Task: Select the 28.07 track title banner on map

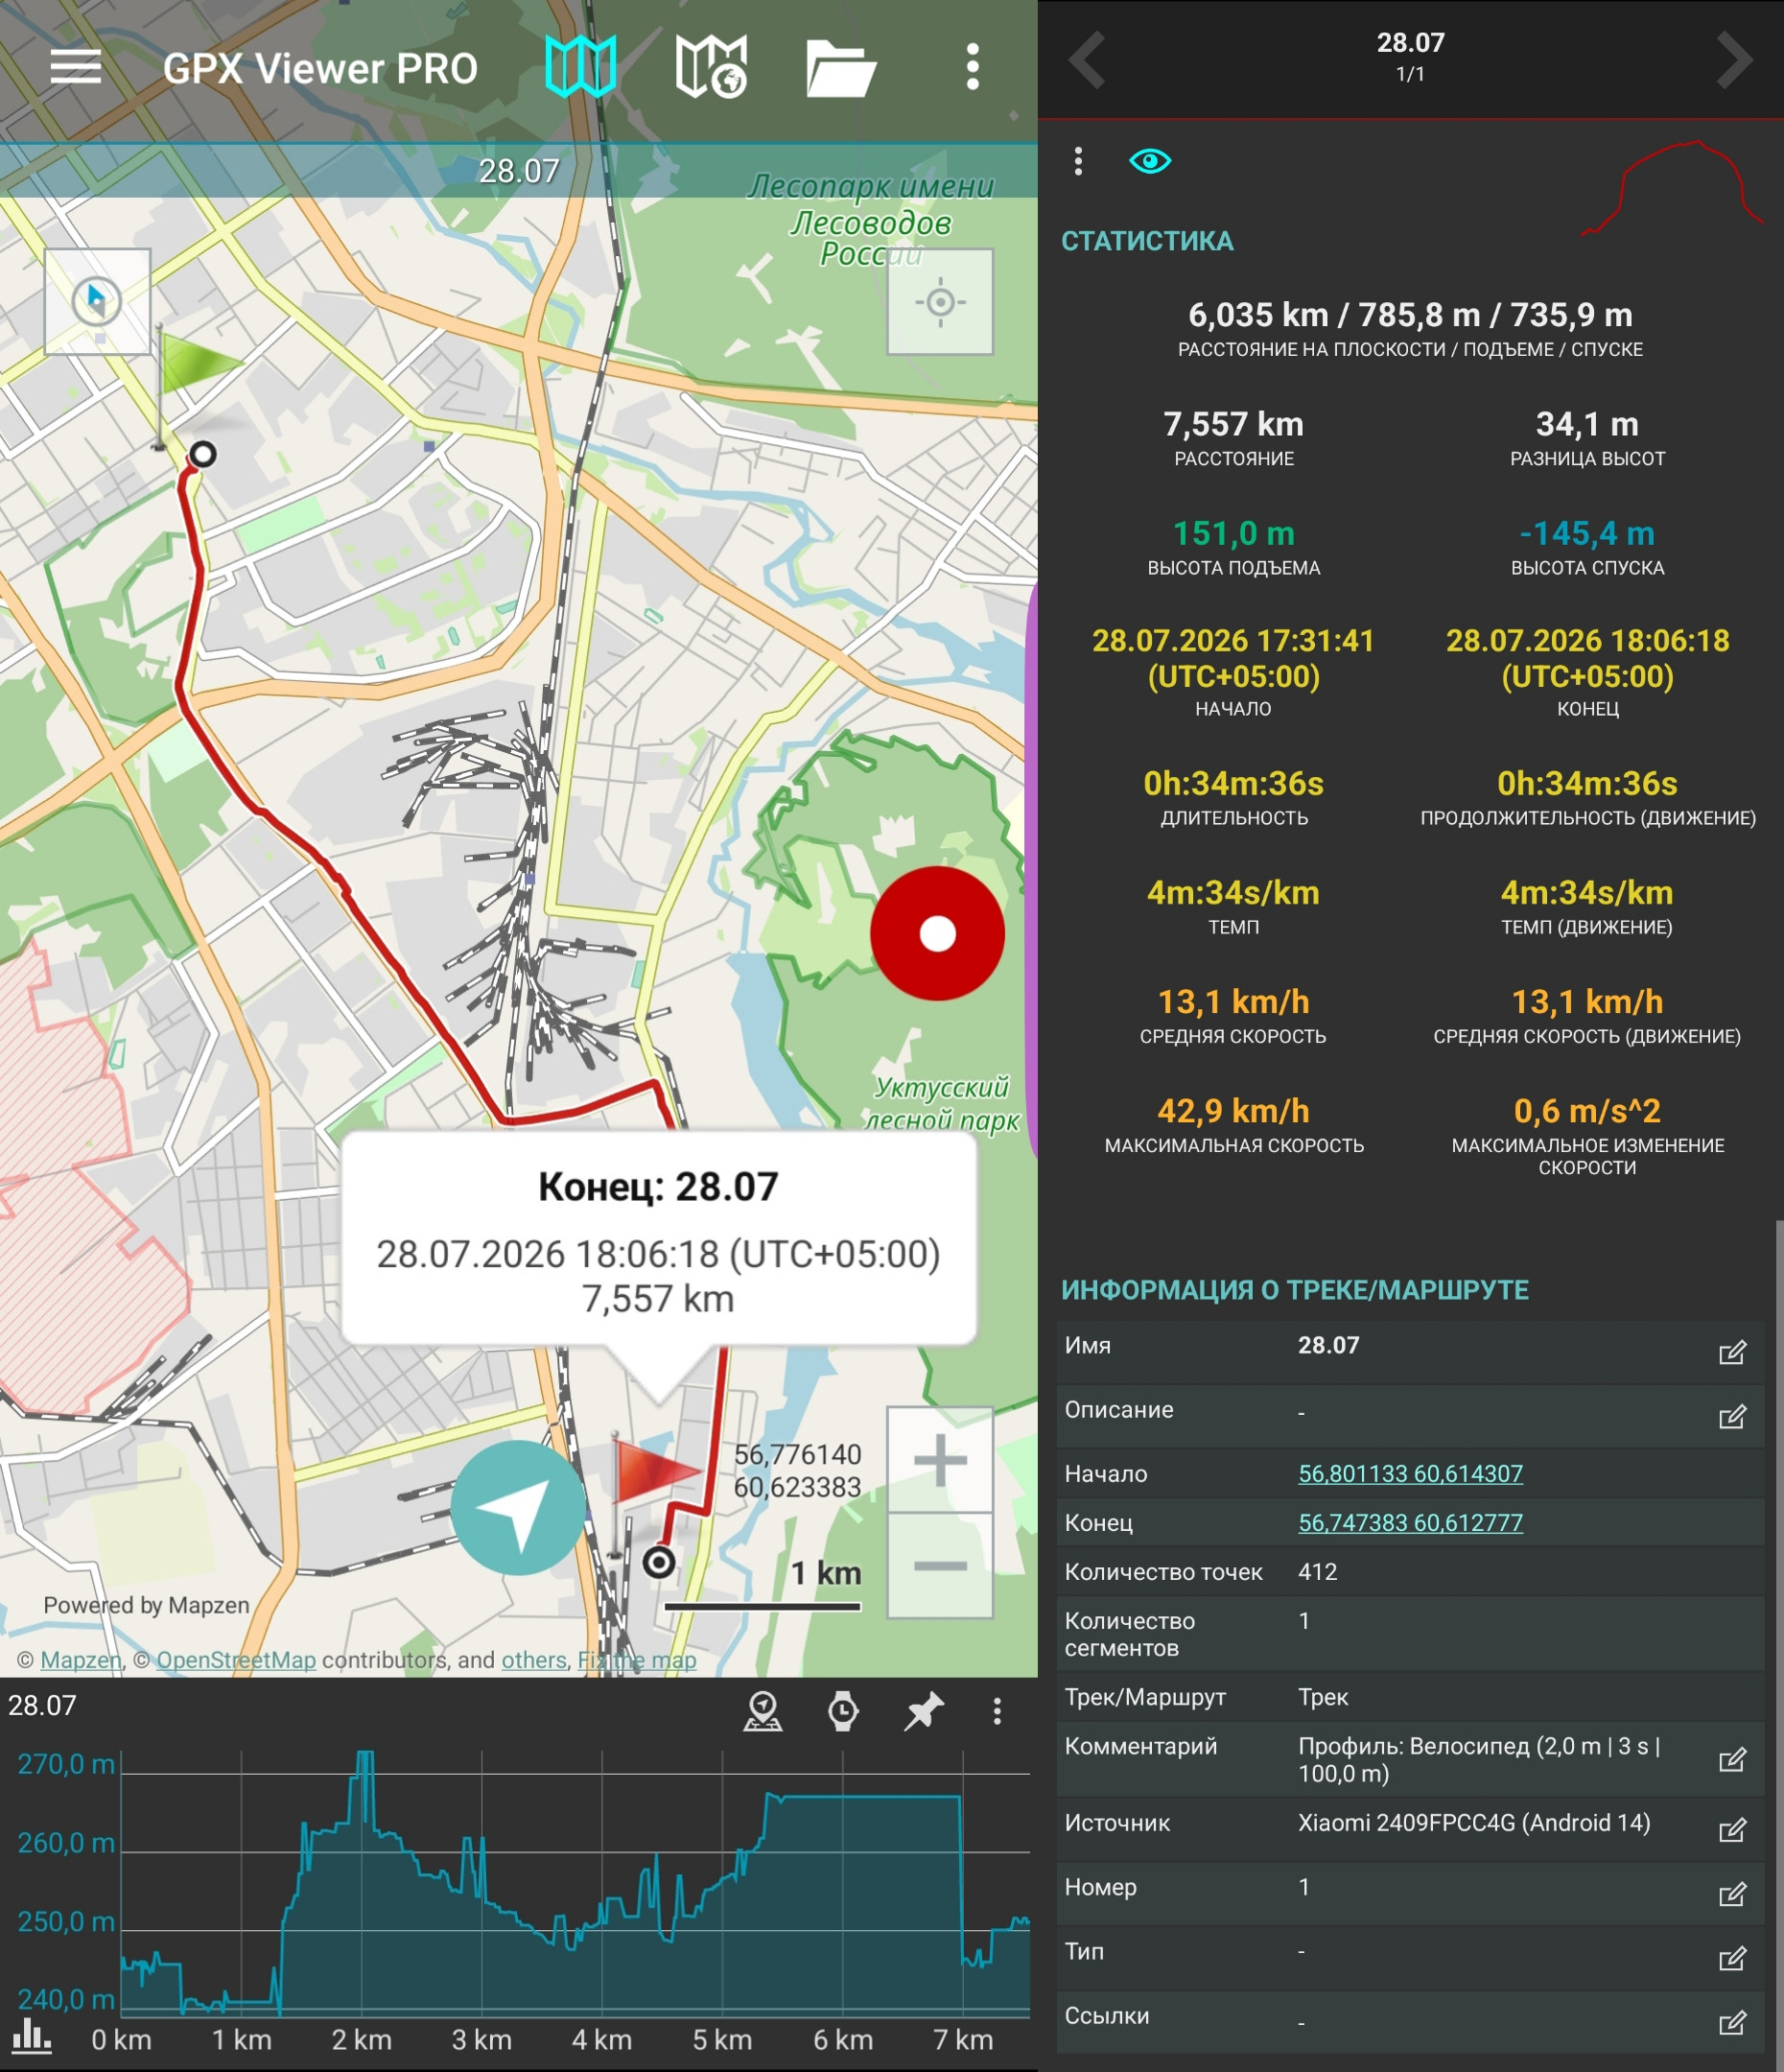Action: (x=519, y=171)
